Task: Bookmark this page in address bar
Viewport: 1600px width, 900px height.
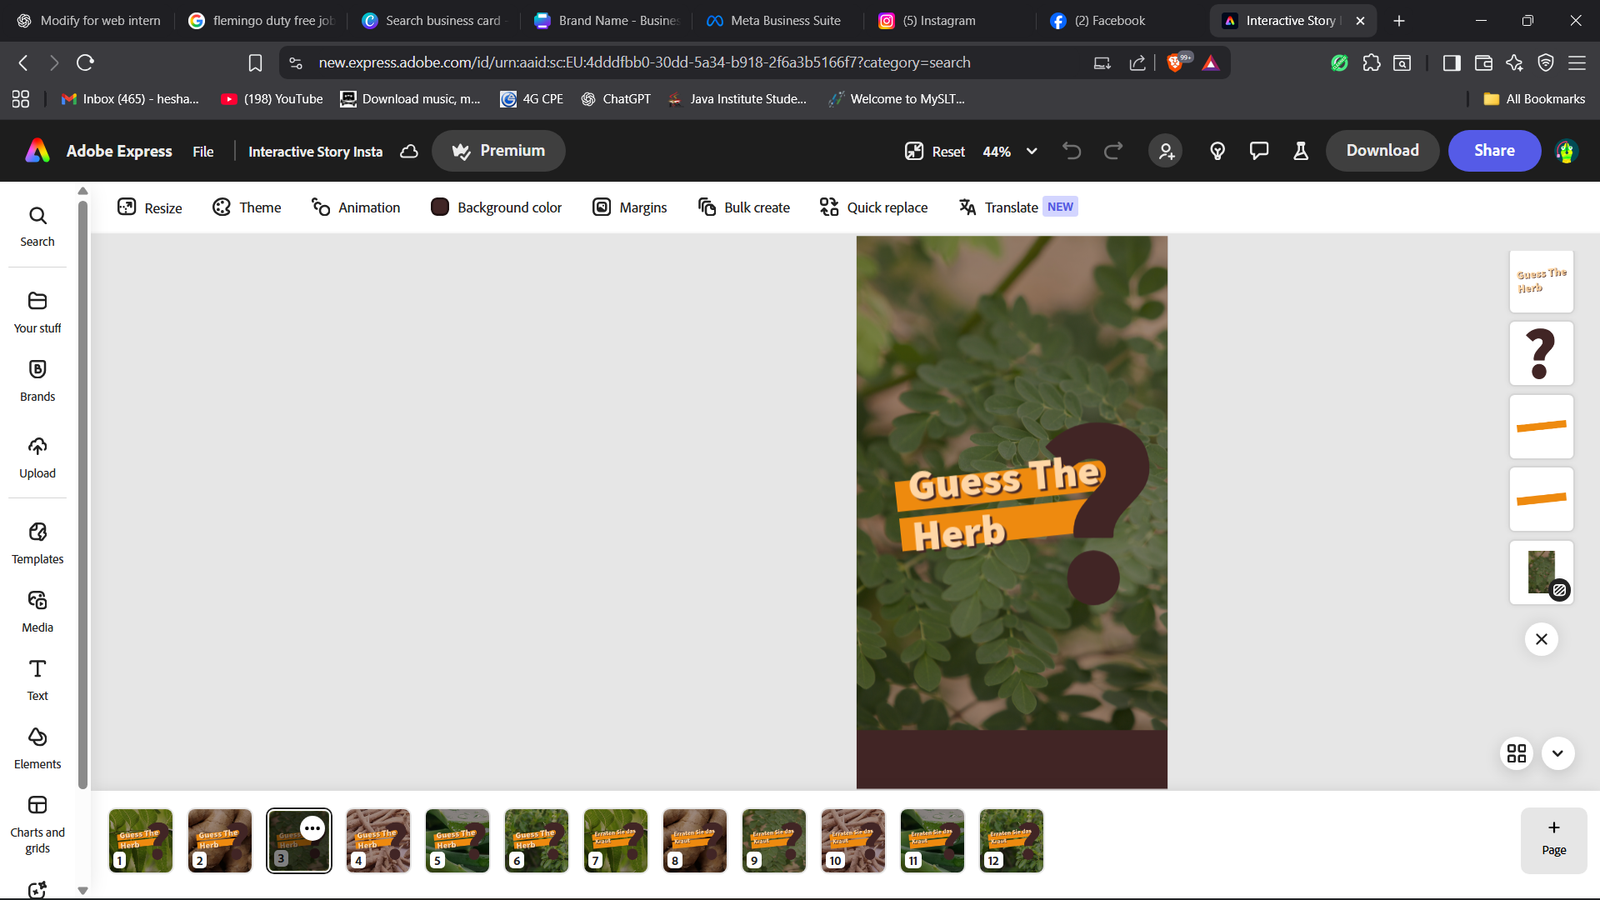Action: [255, 63]
